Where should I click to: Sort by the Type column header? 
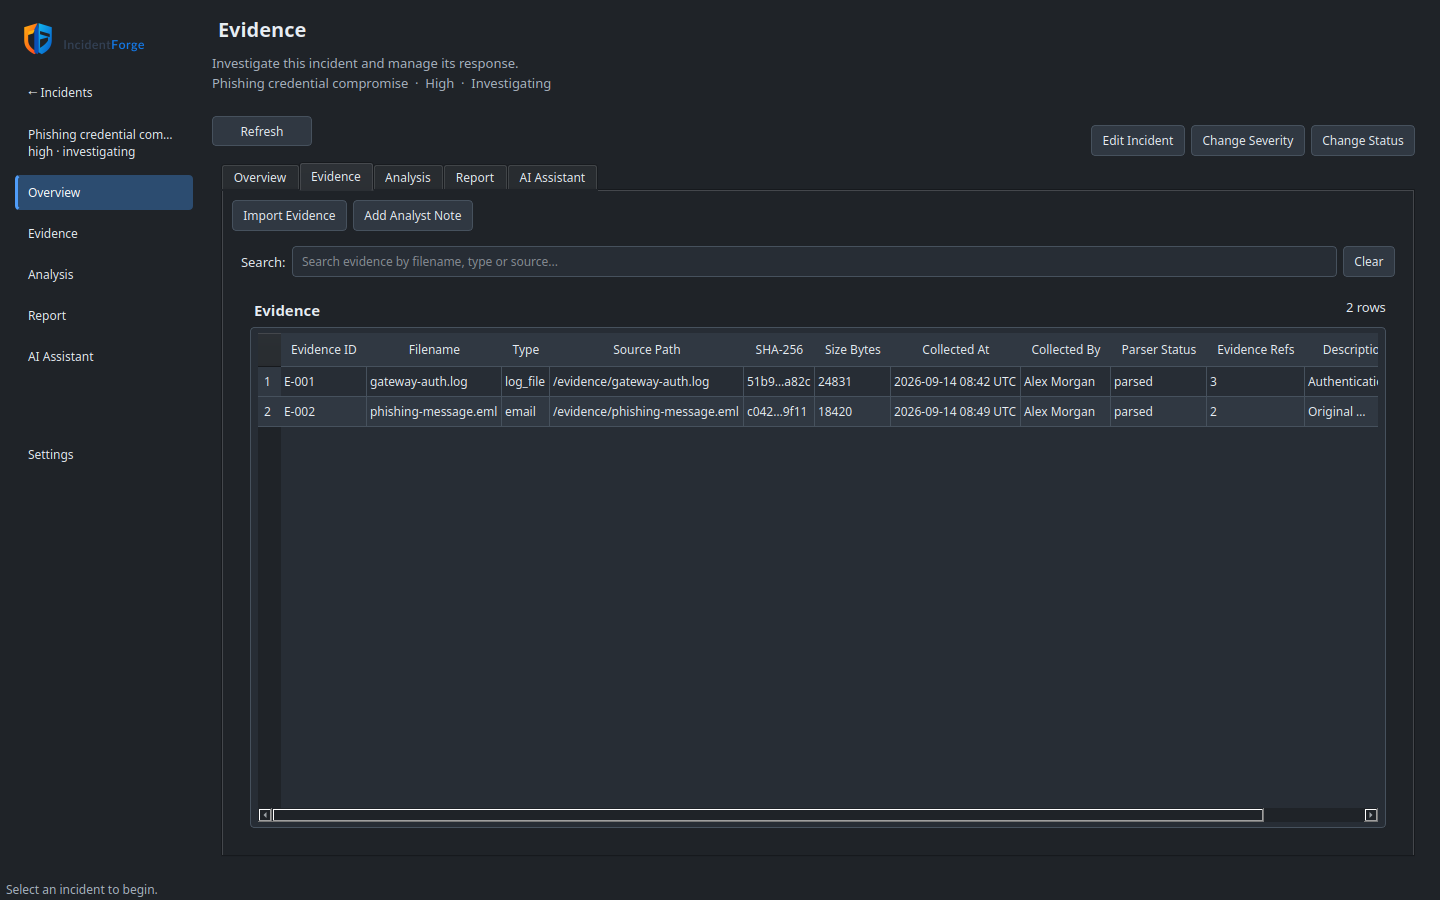525,349
